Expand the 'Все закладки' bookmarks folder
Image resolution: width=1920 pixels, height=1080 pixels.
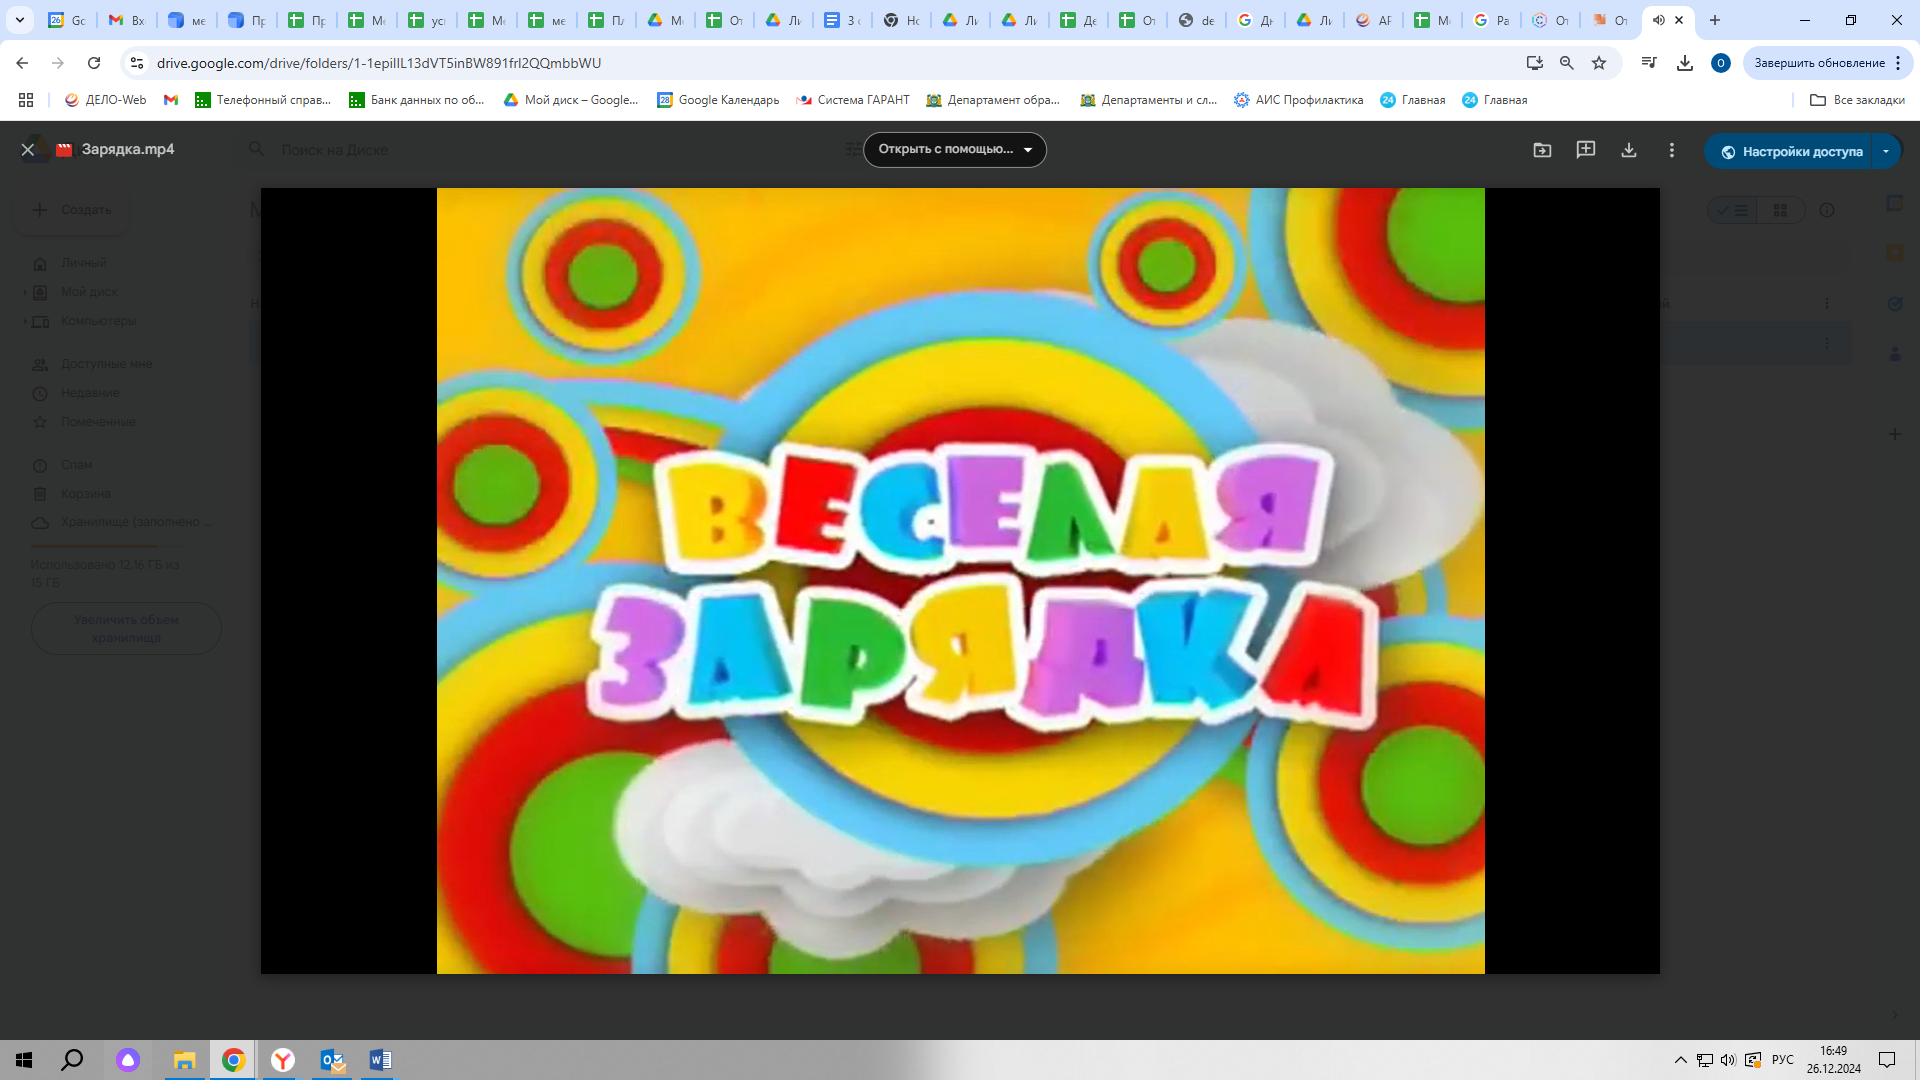pos(1857,100)
